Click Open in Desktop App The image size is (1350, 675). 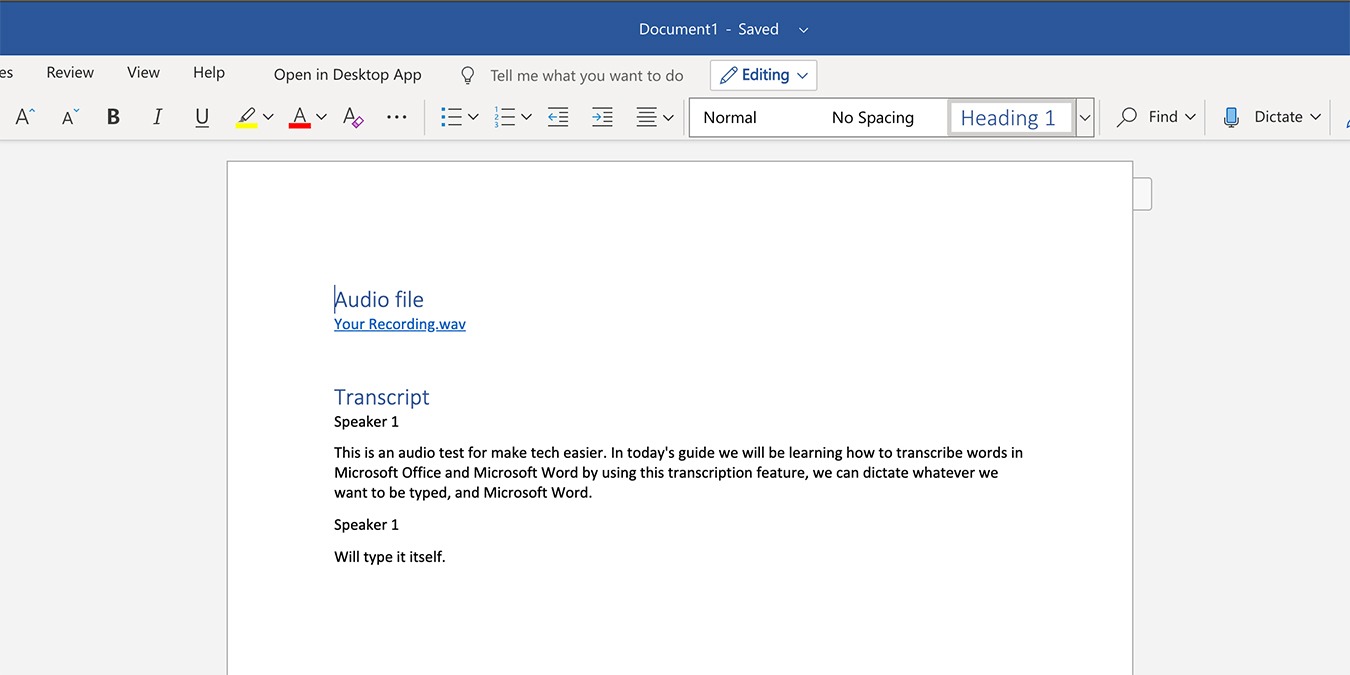[347, 74]
